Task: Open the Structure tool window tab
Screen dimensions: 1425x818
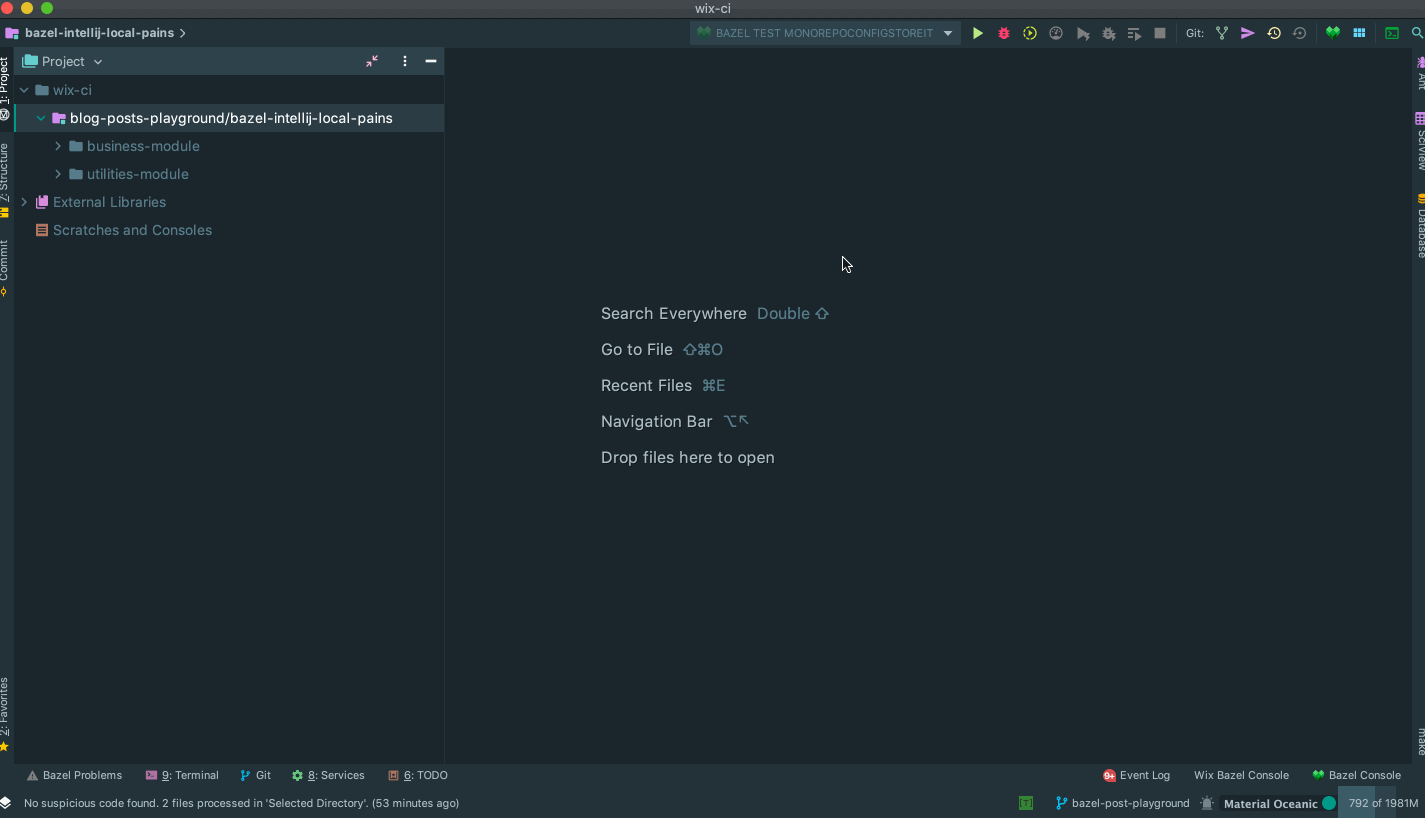Action: coord(6,180)
